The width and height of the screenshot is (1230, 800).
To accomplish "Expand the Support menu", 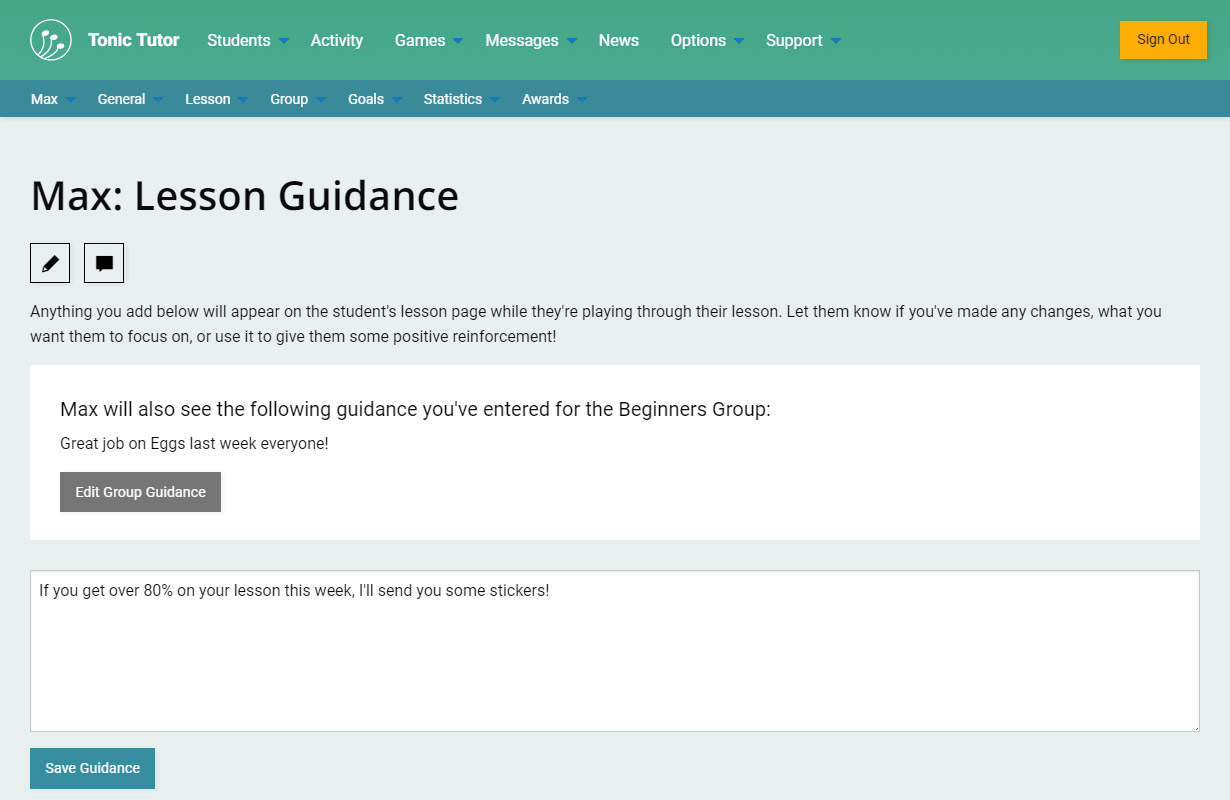I will tap(802, 40).
